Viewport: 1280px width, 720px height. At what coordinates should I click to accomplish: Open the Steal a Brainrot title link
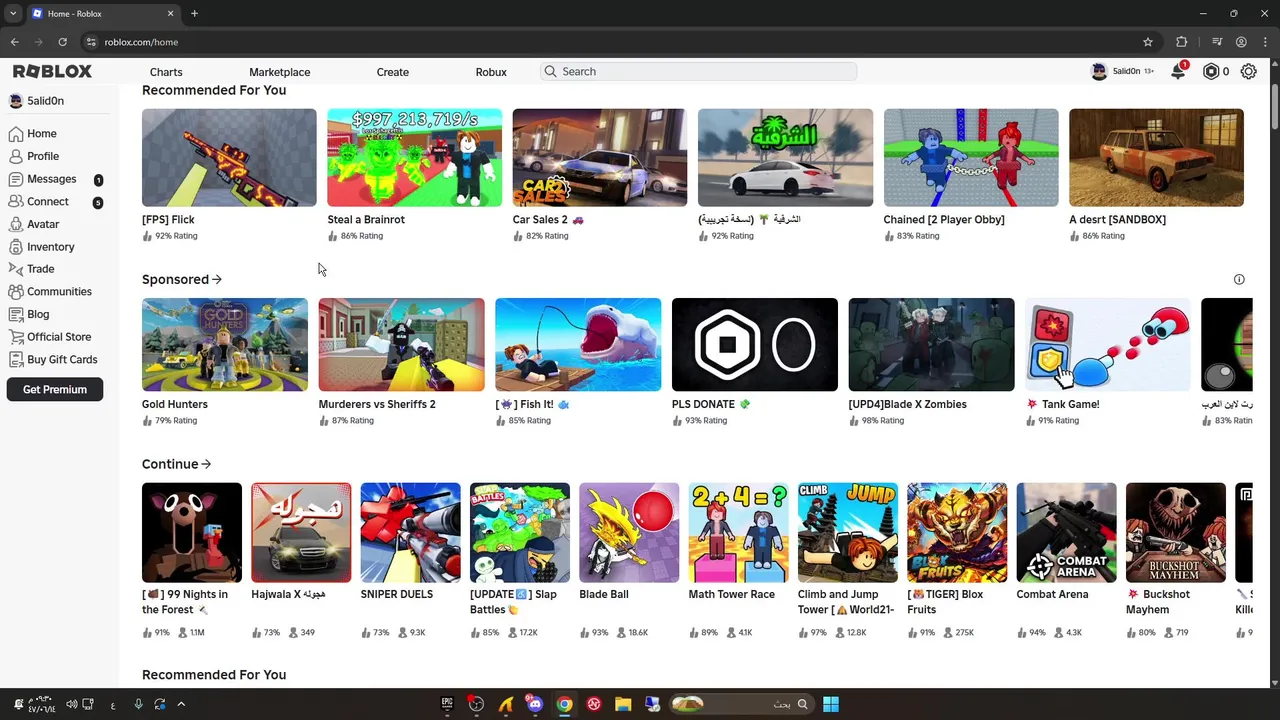(366, 219)
